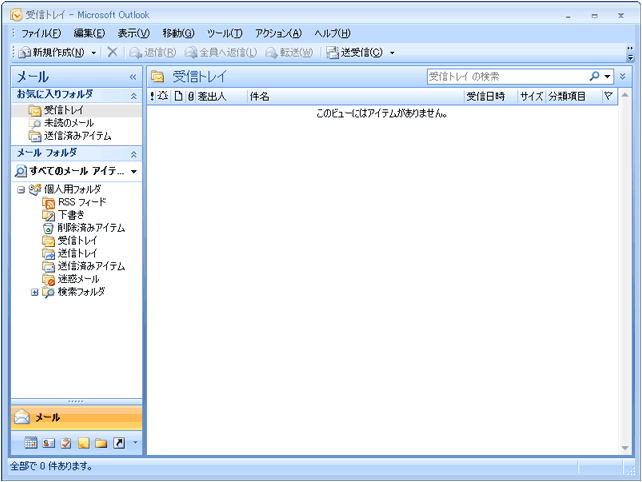Click the 転送 forward button
The image size is (642, 482).
[x=289, y=52]
